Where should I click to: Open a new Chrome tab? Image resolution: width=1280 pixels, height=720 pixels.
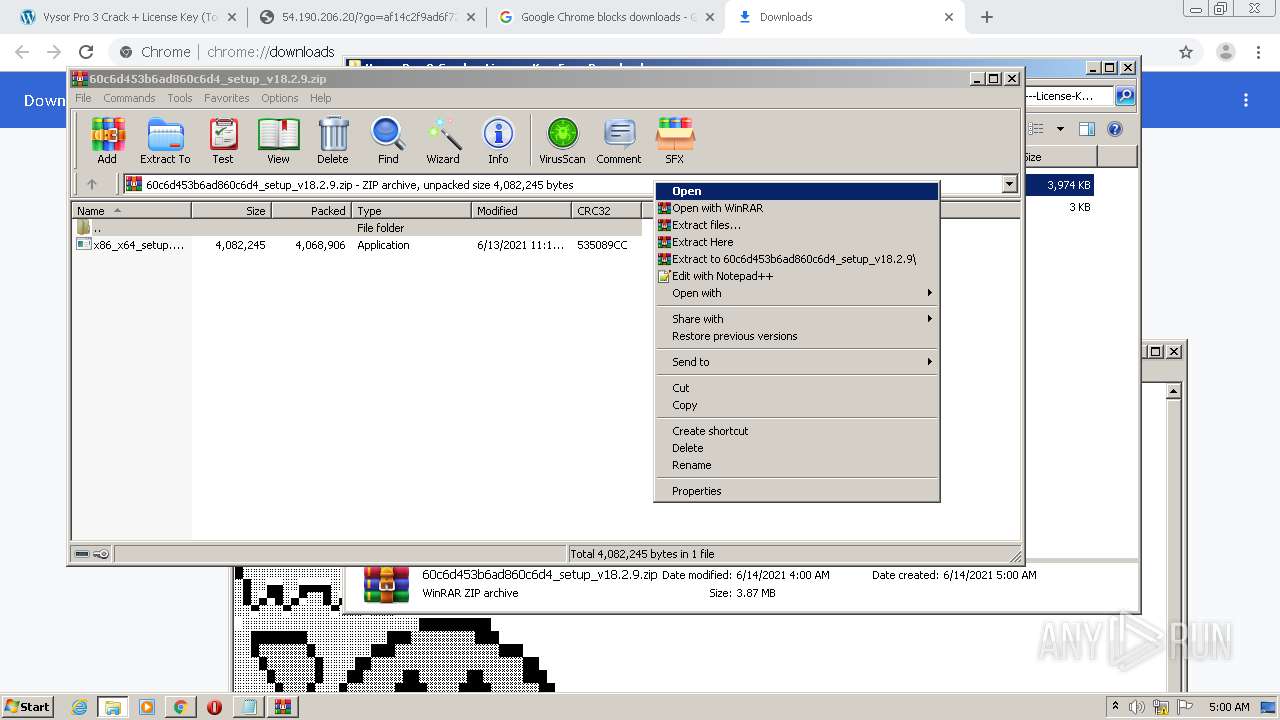pyautogui.click(x=987, y=17)
